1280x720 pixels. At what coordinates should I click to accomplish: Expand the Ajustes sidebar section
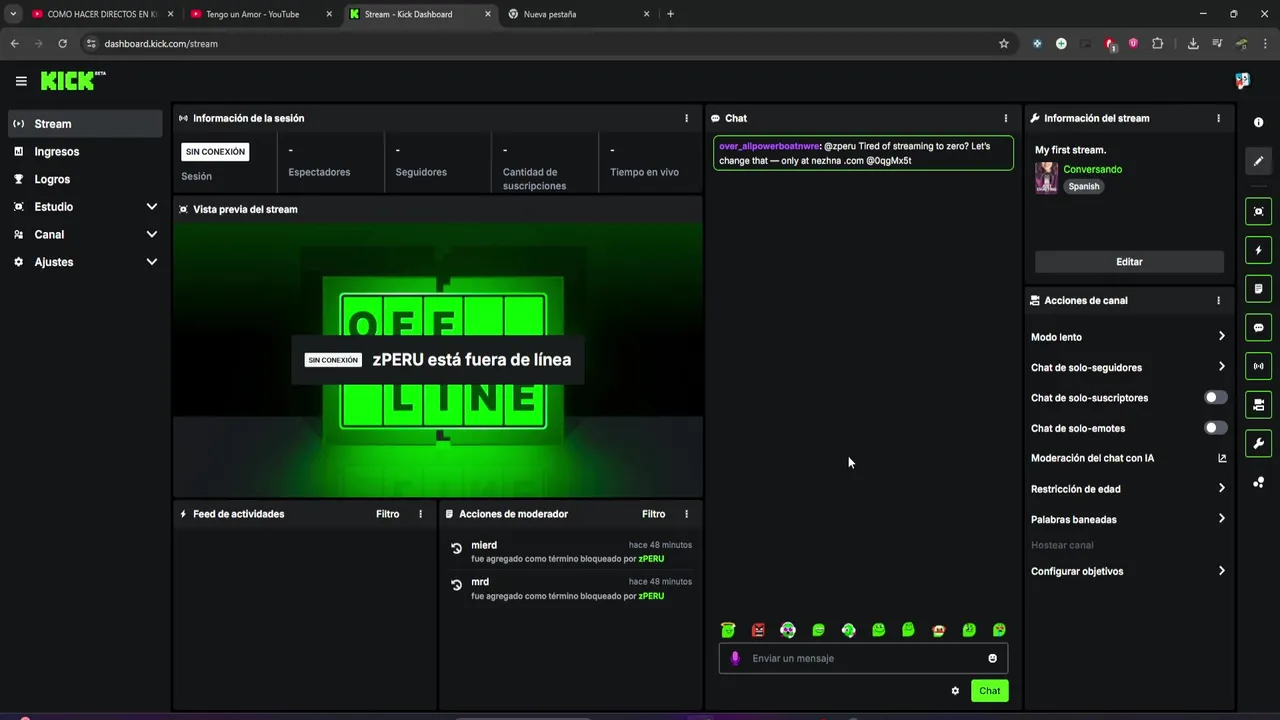tap(152, 262)
